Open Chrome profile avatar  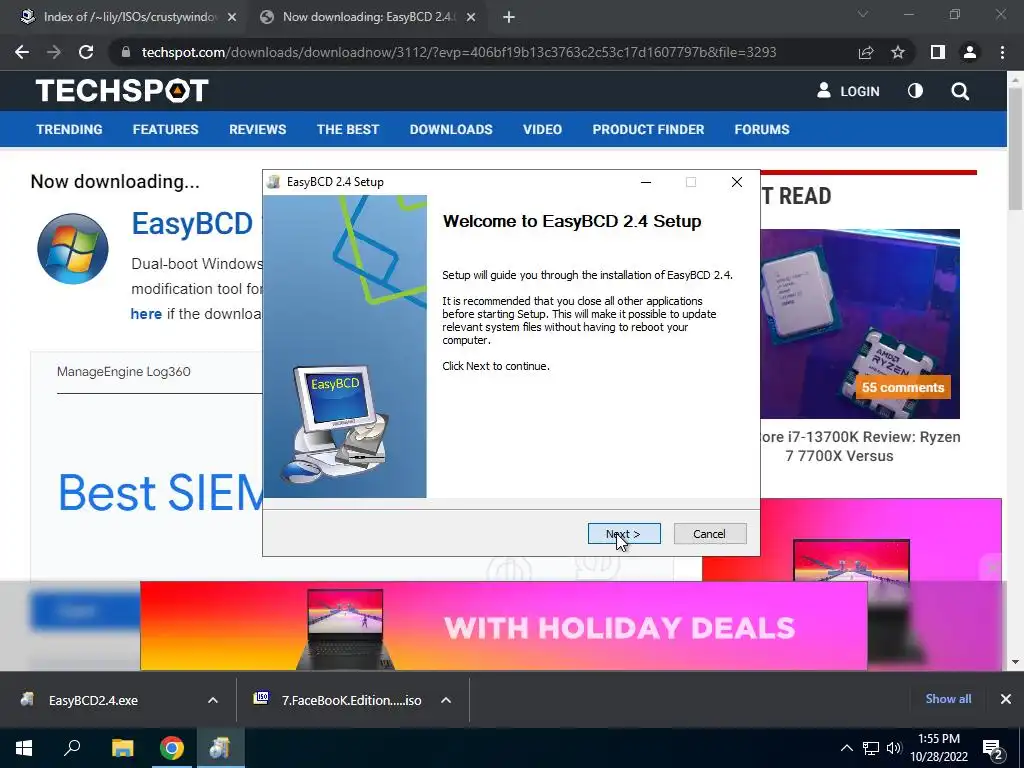[970, 52]
